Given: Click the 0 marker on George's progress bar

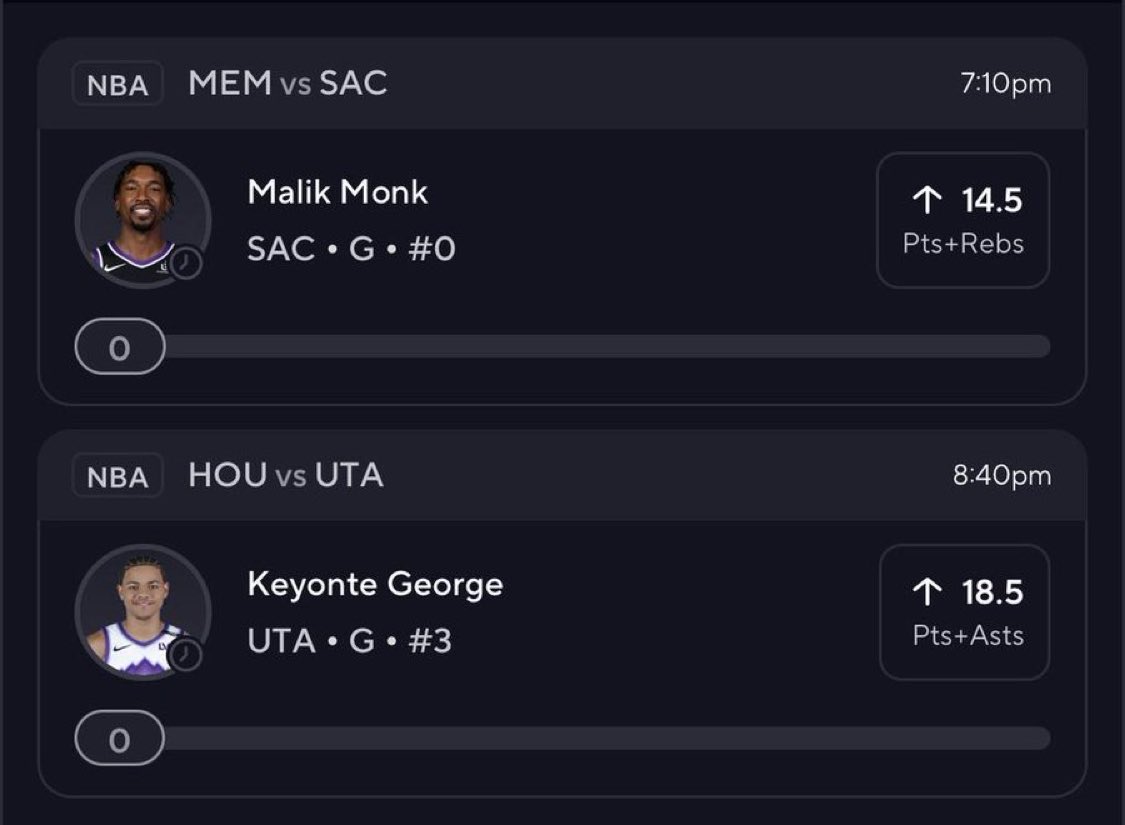Looking at the screenshot, I should point(120,739).
